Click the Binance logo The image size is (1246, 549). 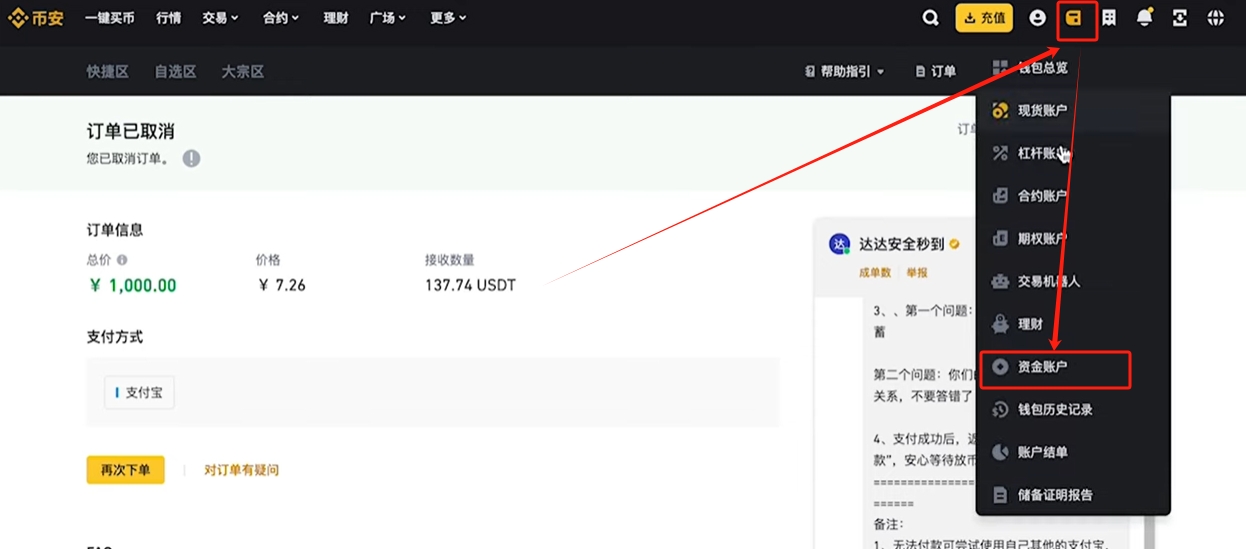[36, 18]
